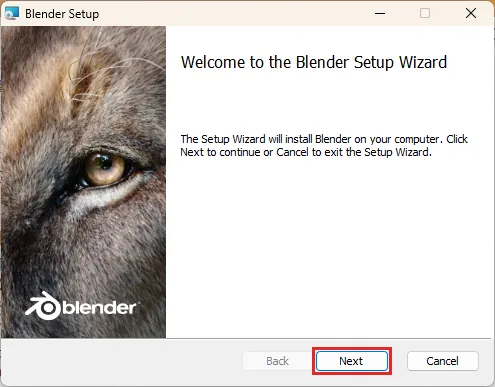495x387 pixels.
Task: Click the disabled Back button
Action: pyautogui.click(x=277, y=361)
